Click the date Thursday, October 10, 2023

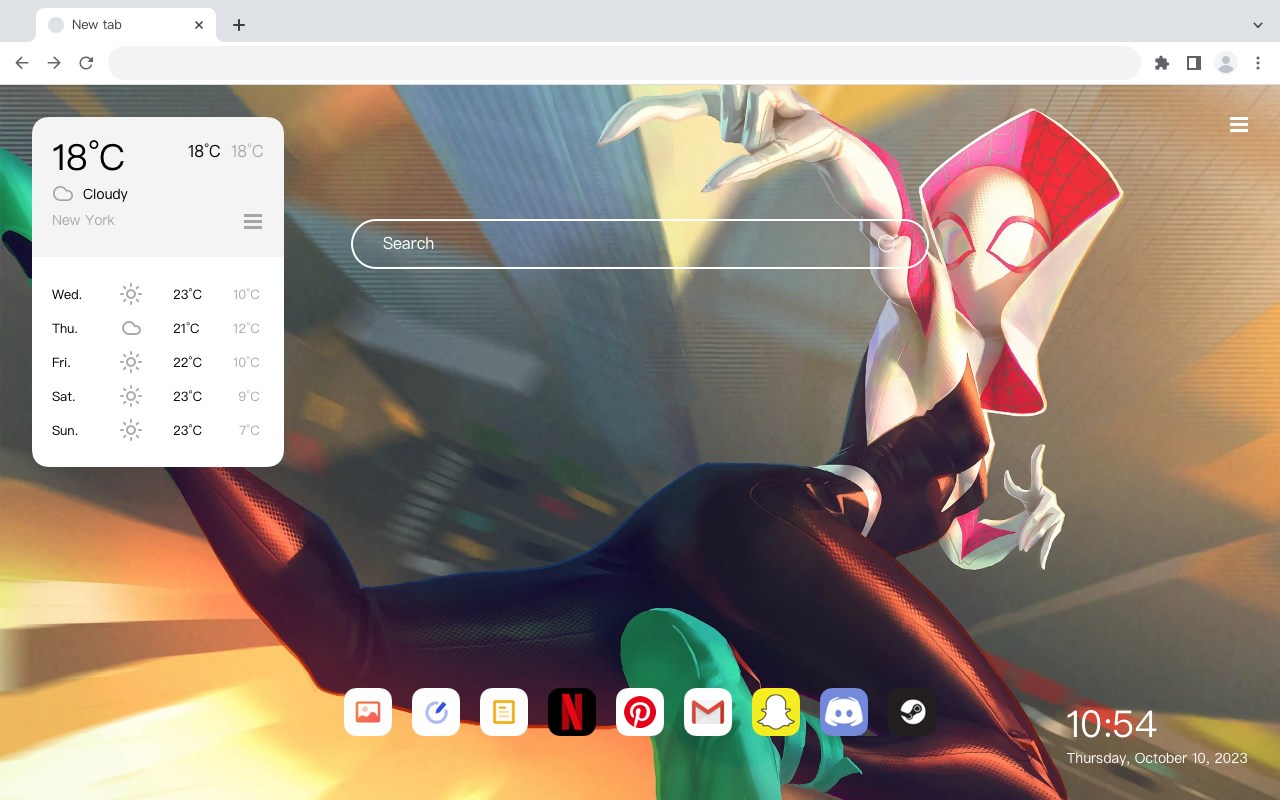(x=1157, y=758)
